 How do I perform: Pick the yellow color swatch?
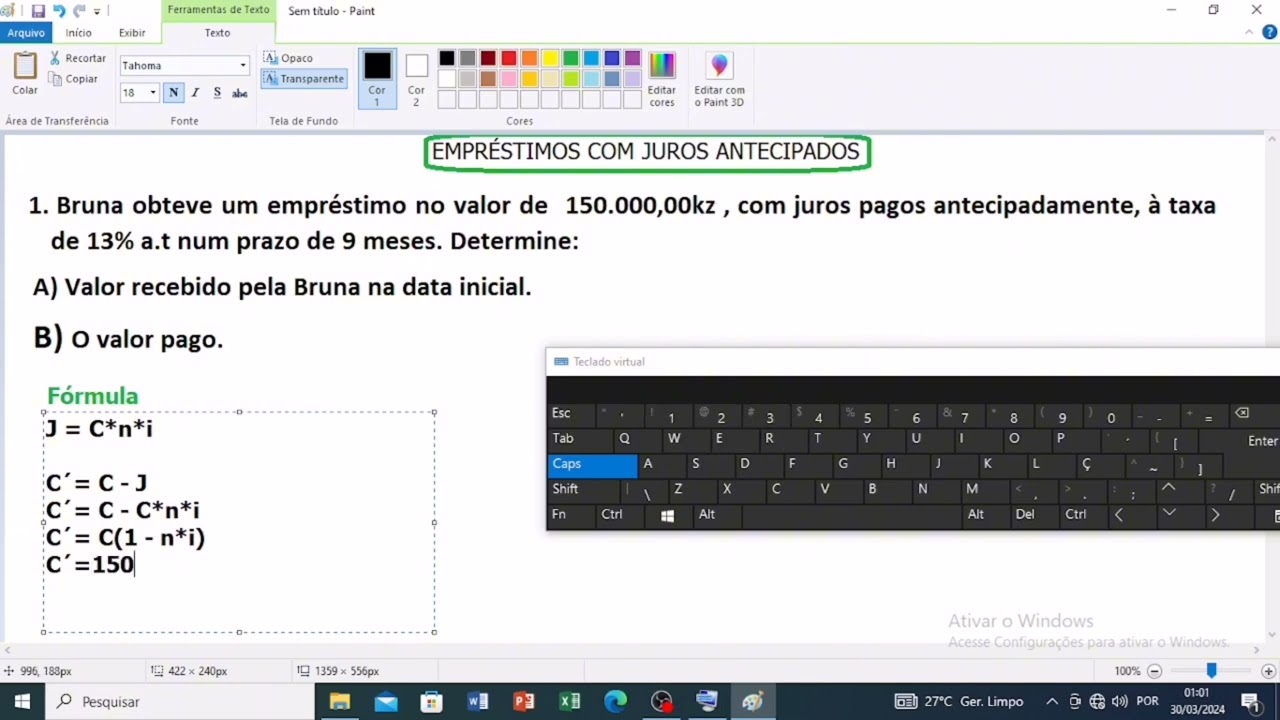(550, 58)
